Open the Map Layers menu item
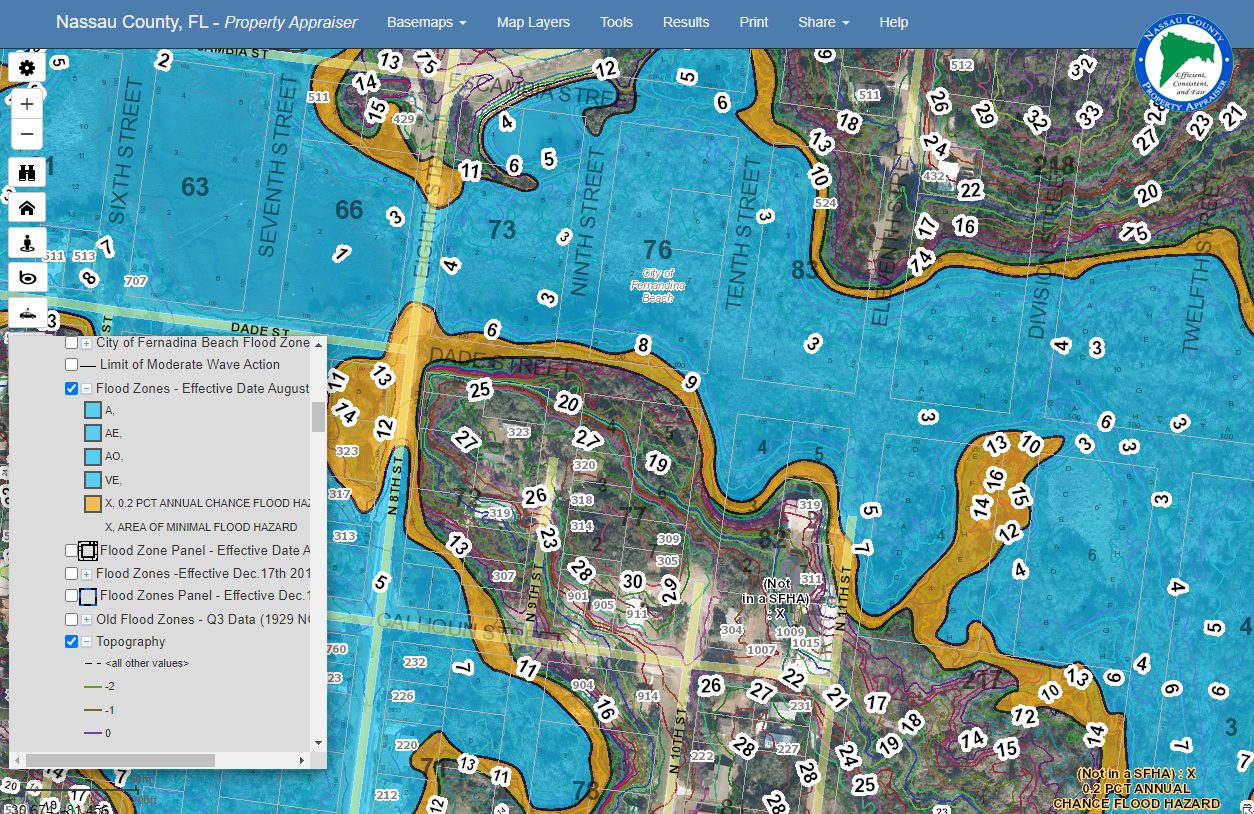 [533, 22]
